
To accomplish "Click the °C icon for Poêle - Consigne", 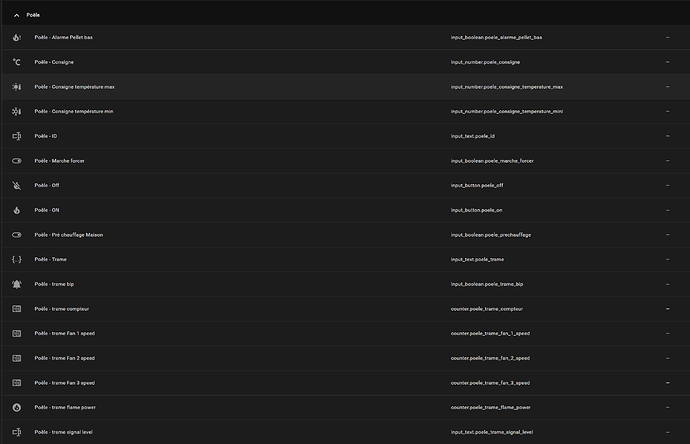I will tap(17, 62).
